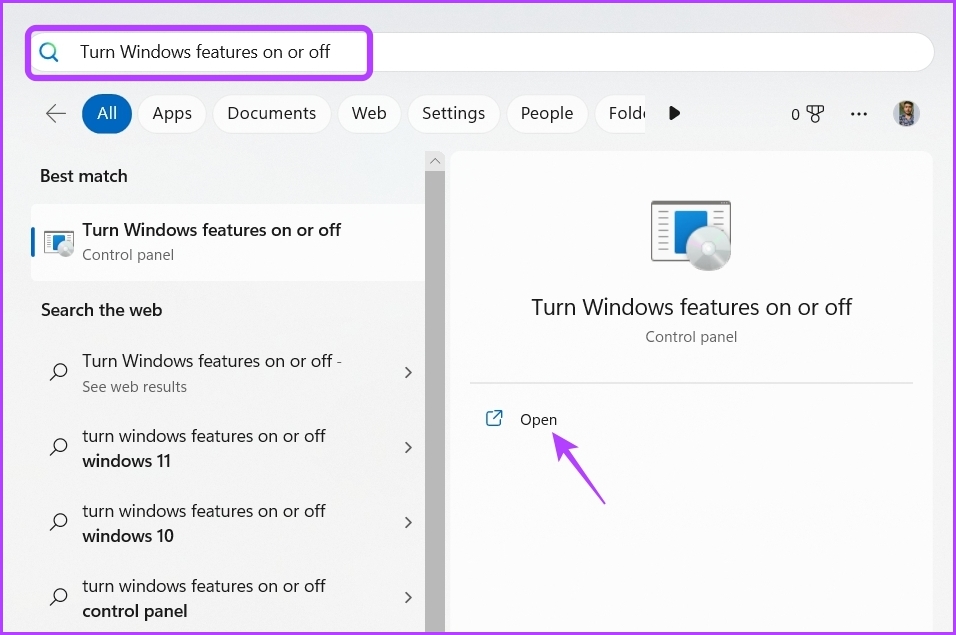Click search icon beside 'windows 10' suggestion
The height and width of the screenshot is (635, 956).
pos(59,522)
